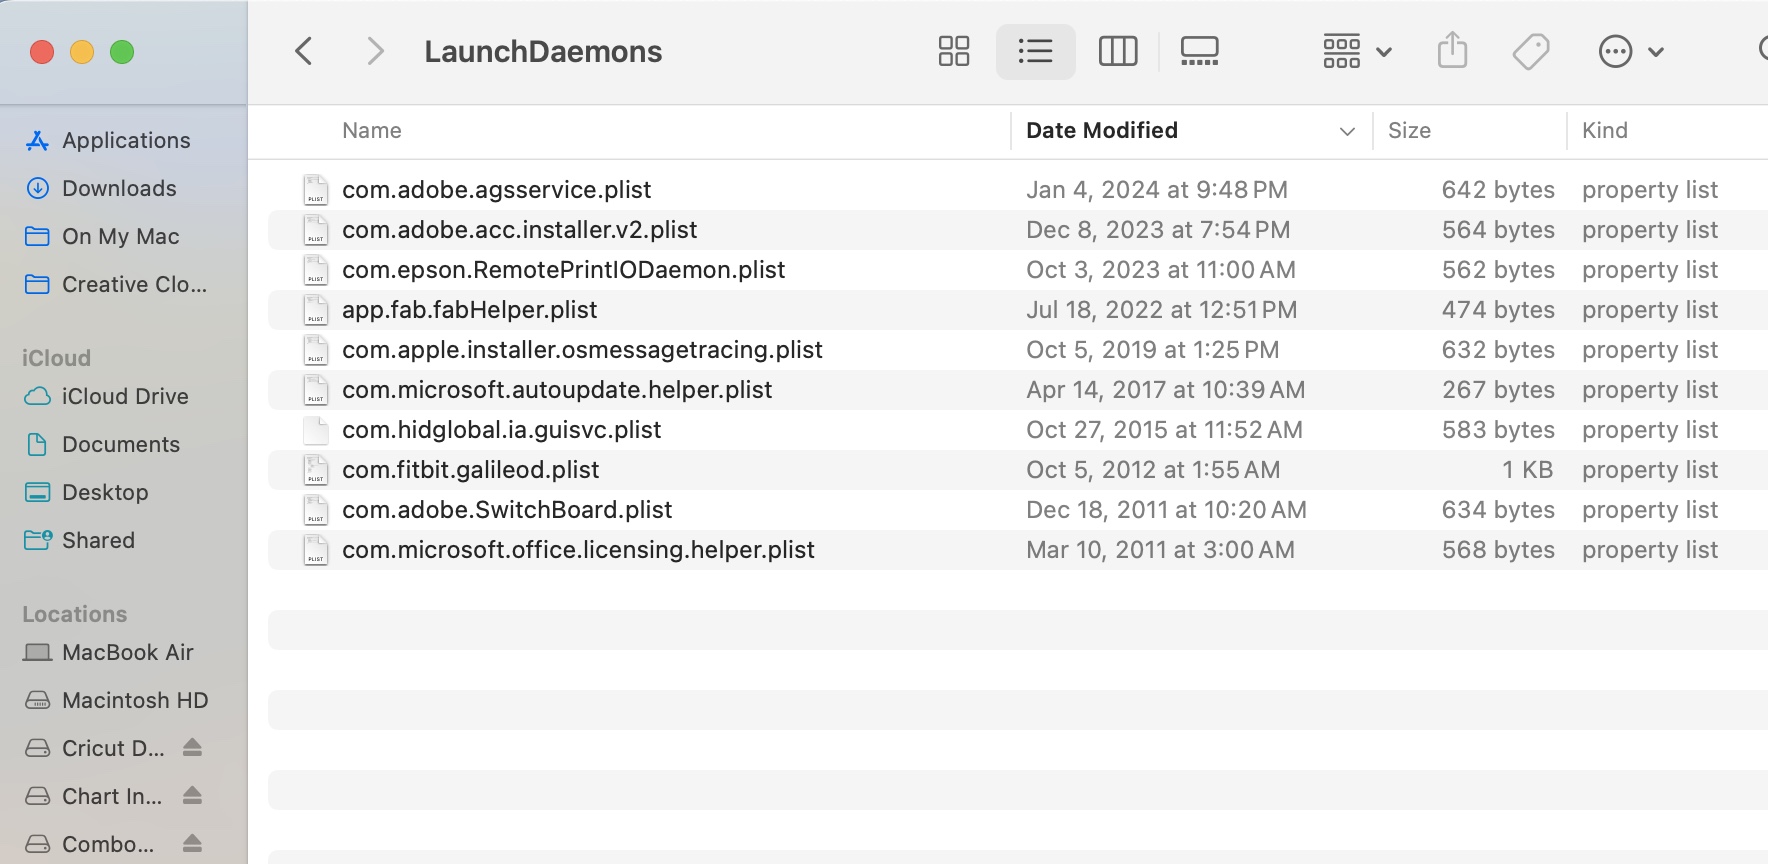Eject the Chart In... volume
This screenshot has width=1768, height=864.
point(193,796)
